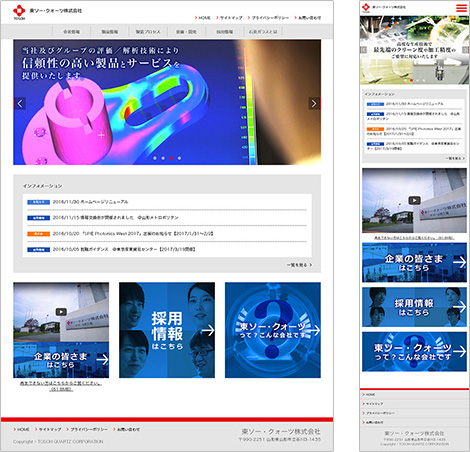
Task: Click video fallback link under mobile video
Action: 414,238
